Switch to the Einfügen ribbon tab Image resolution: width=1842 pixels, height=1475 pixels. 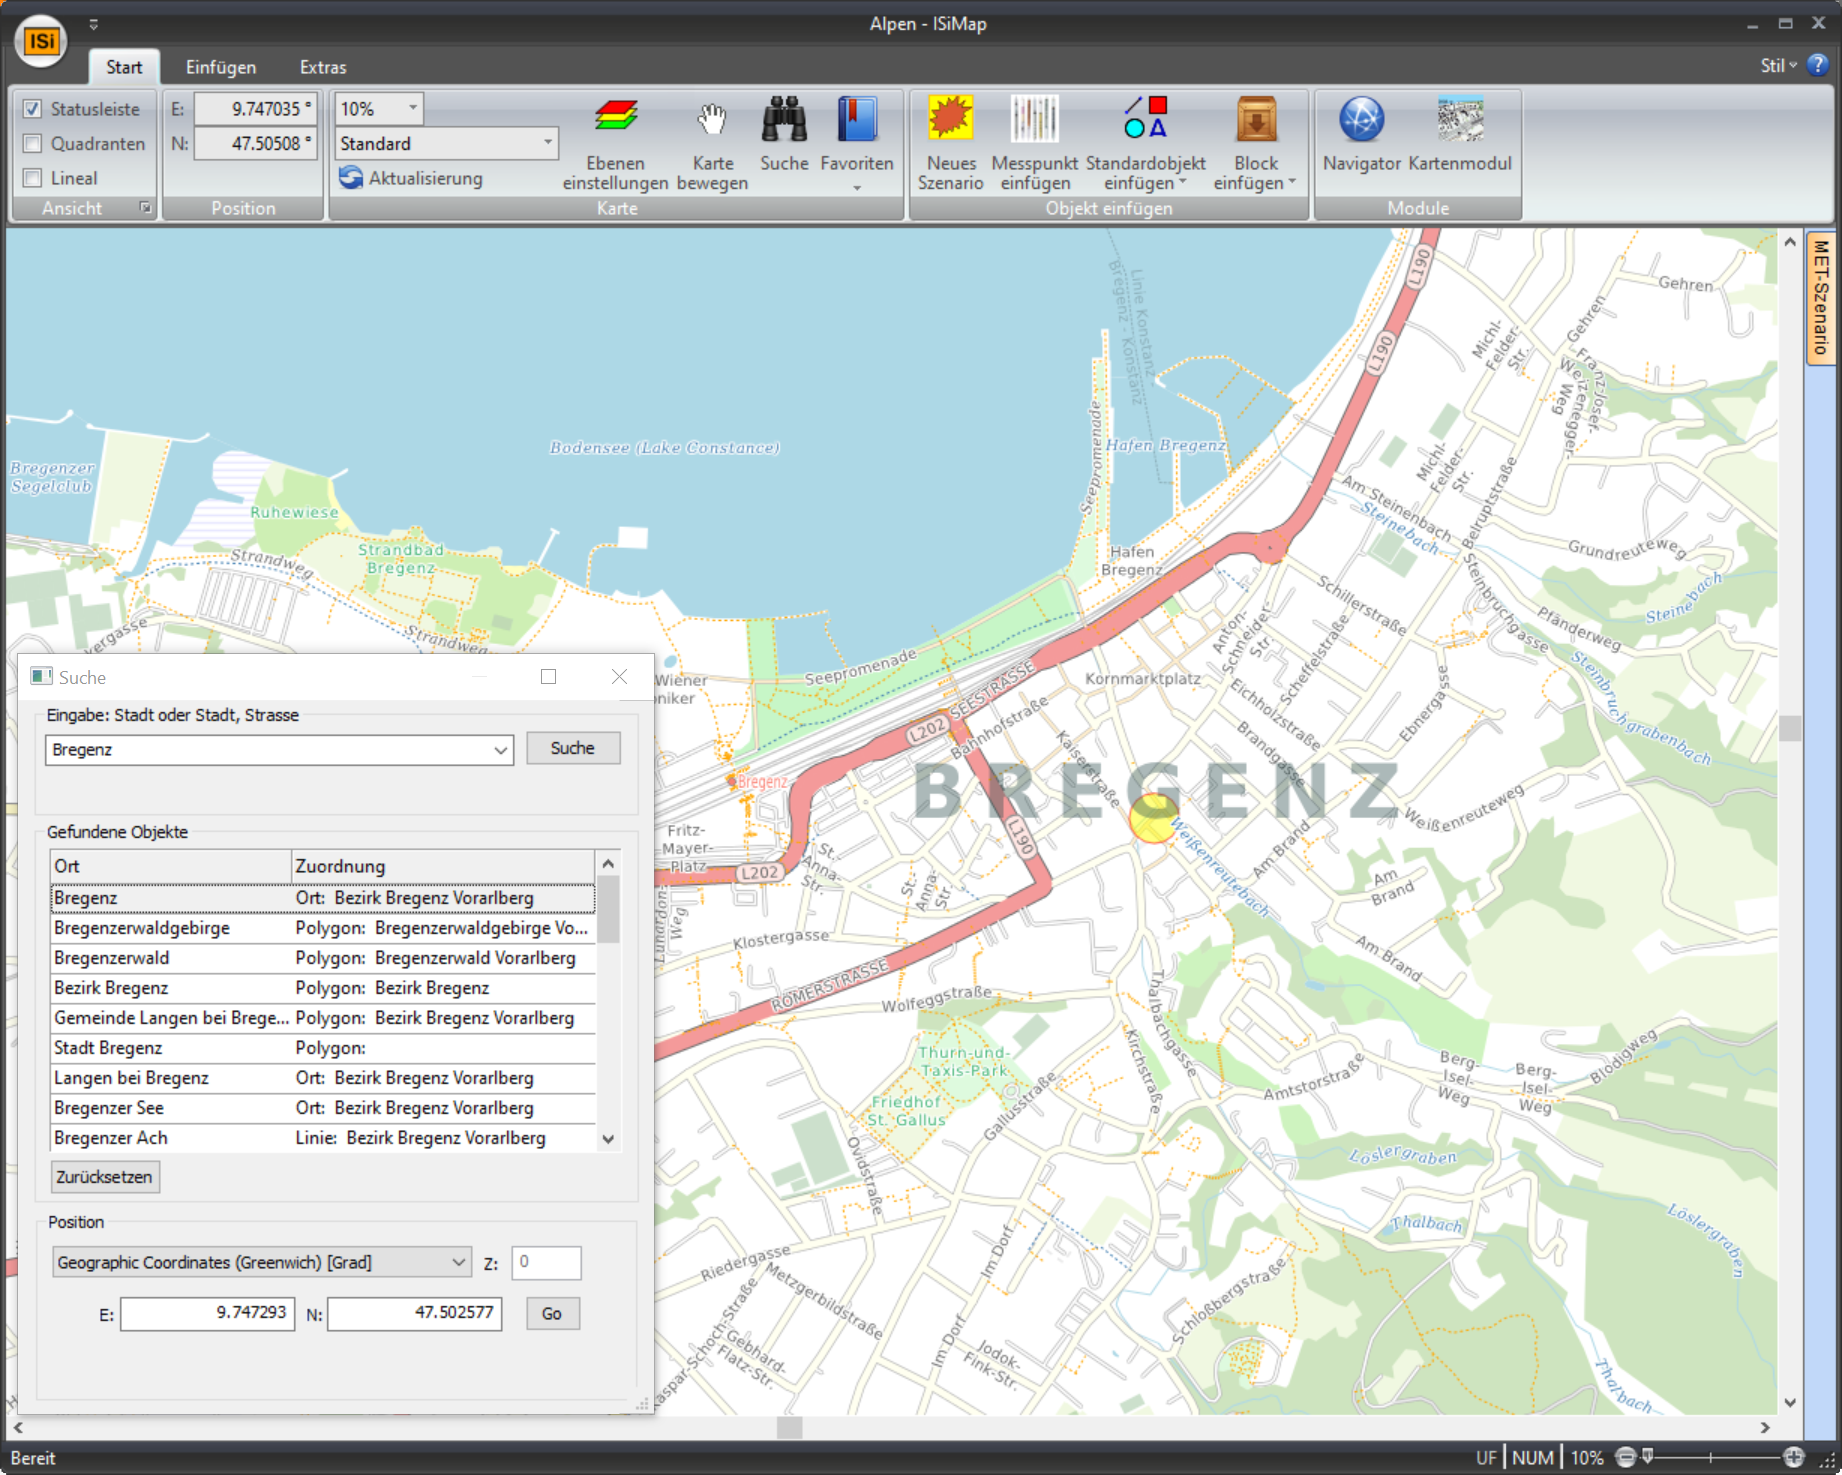point(221,67)
